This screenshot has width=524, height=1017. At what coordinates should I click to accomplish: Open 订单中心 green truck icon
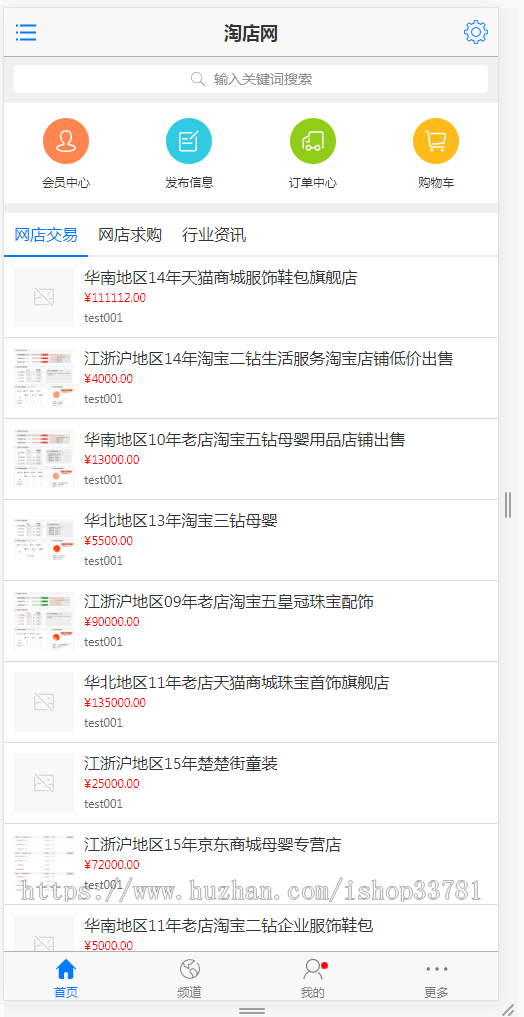313,141
